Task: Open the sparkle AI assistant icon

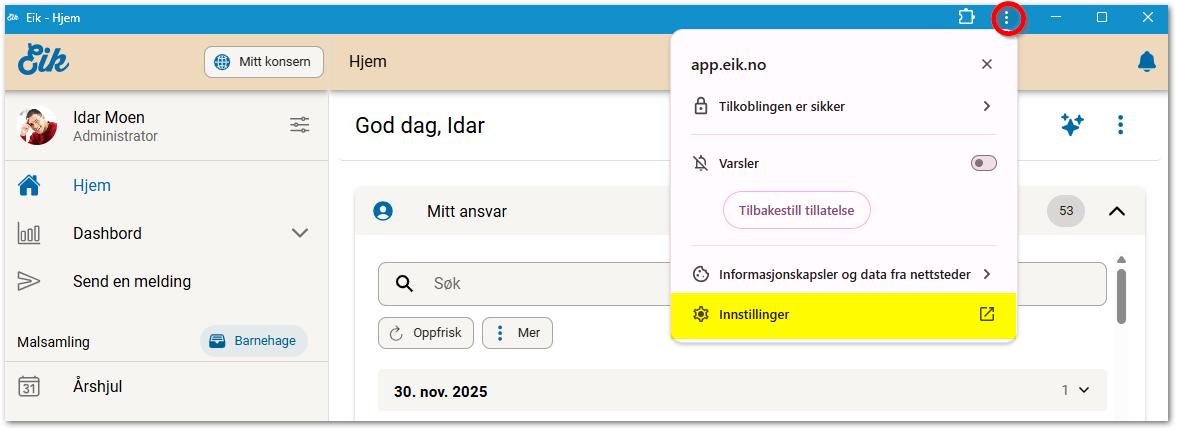Action: click(1071, 125)
